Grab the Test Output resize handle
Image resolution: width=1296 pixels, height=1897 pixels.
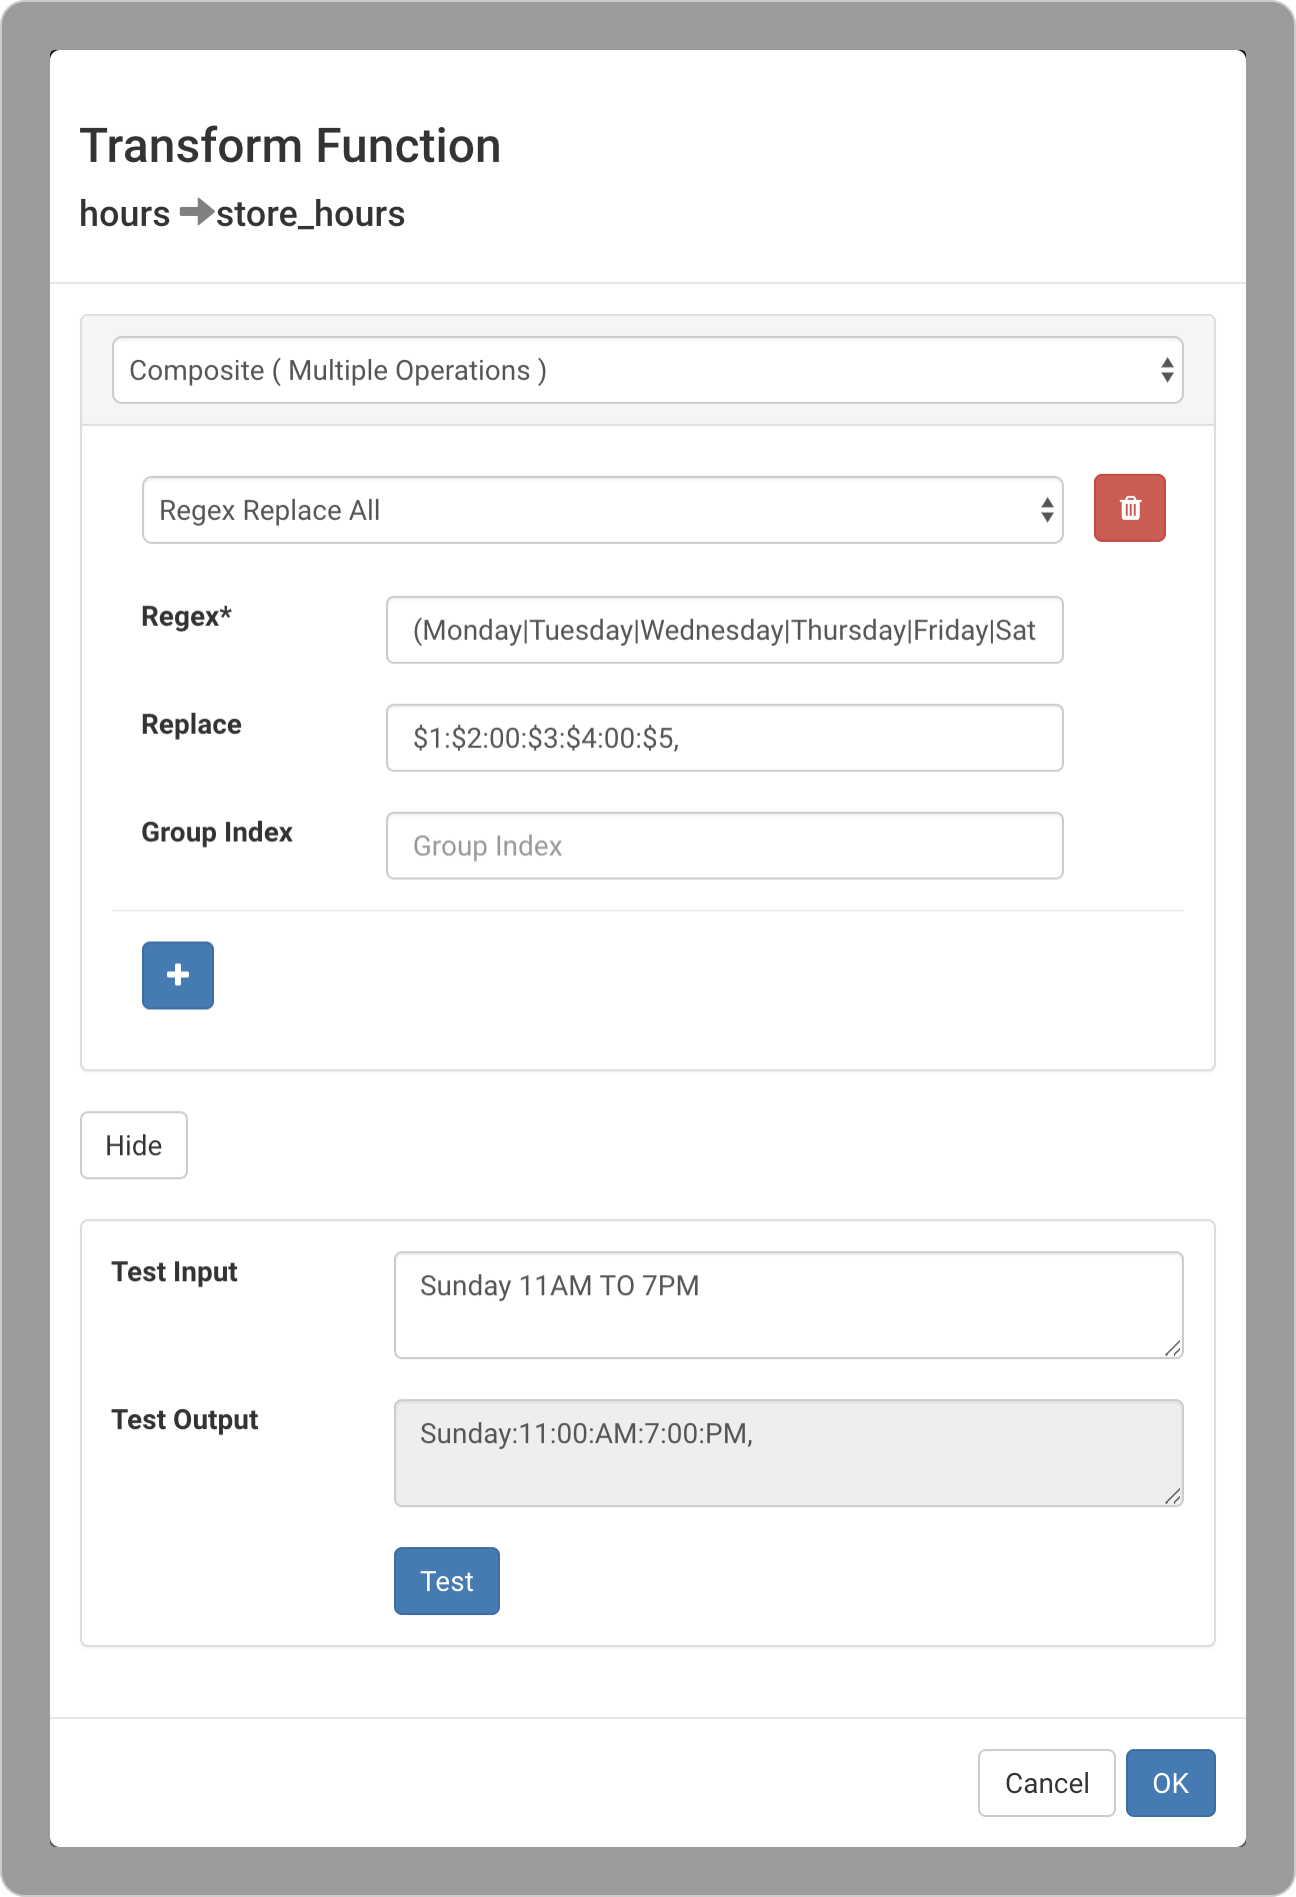pyautogui.click(x=1173, y=1496)
